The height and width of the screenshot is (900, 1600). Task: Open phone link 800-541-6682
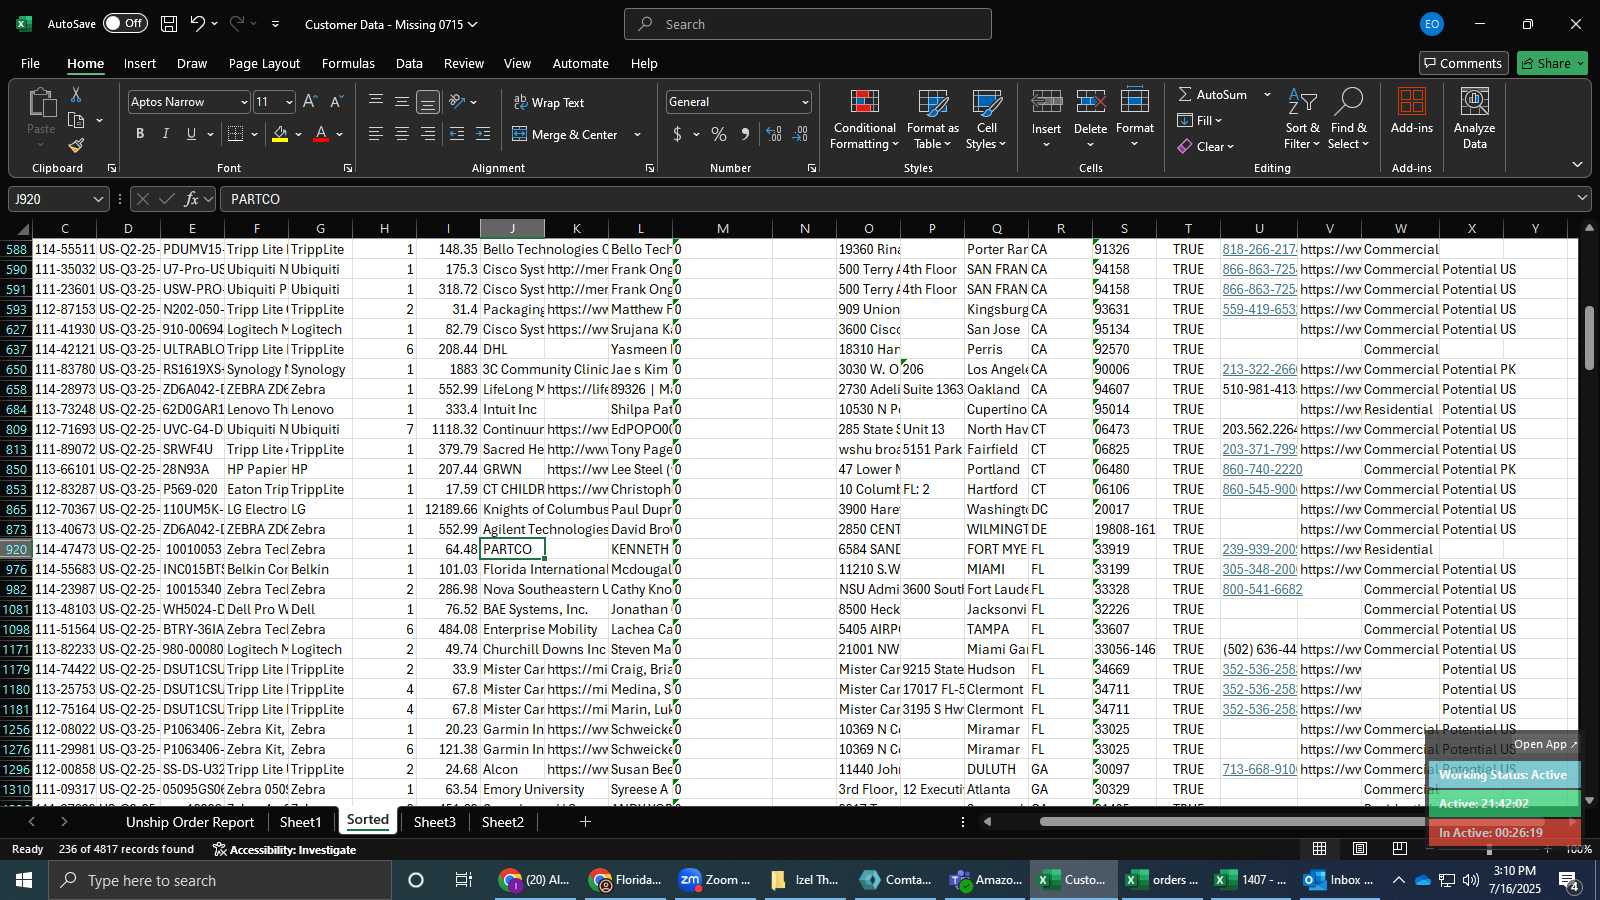click(1262, 589)
